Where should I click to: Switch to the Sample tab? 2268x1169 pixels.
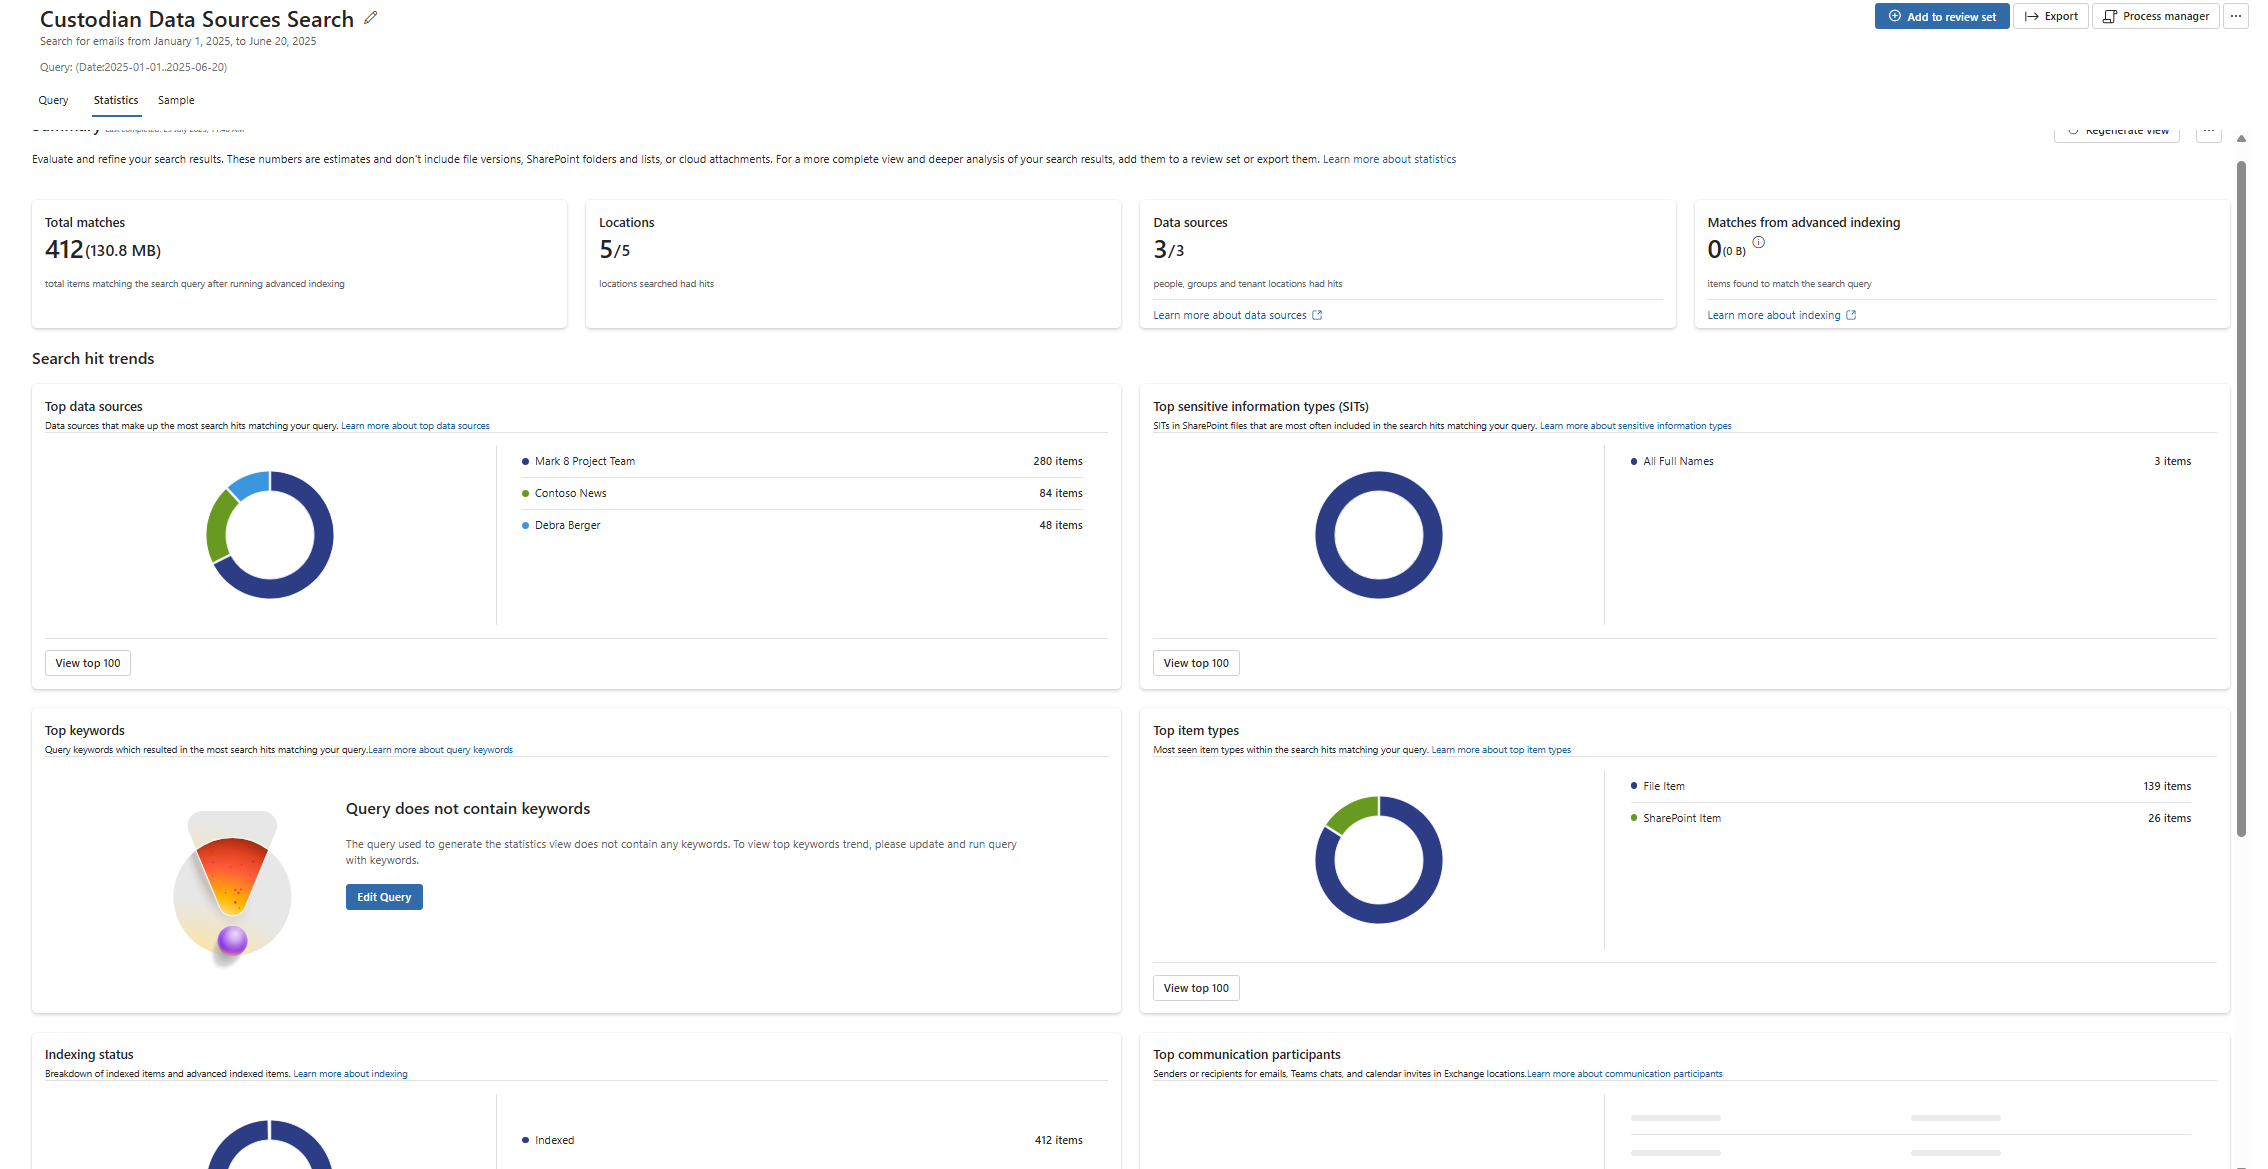point(176,100)
